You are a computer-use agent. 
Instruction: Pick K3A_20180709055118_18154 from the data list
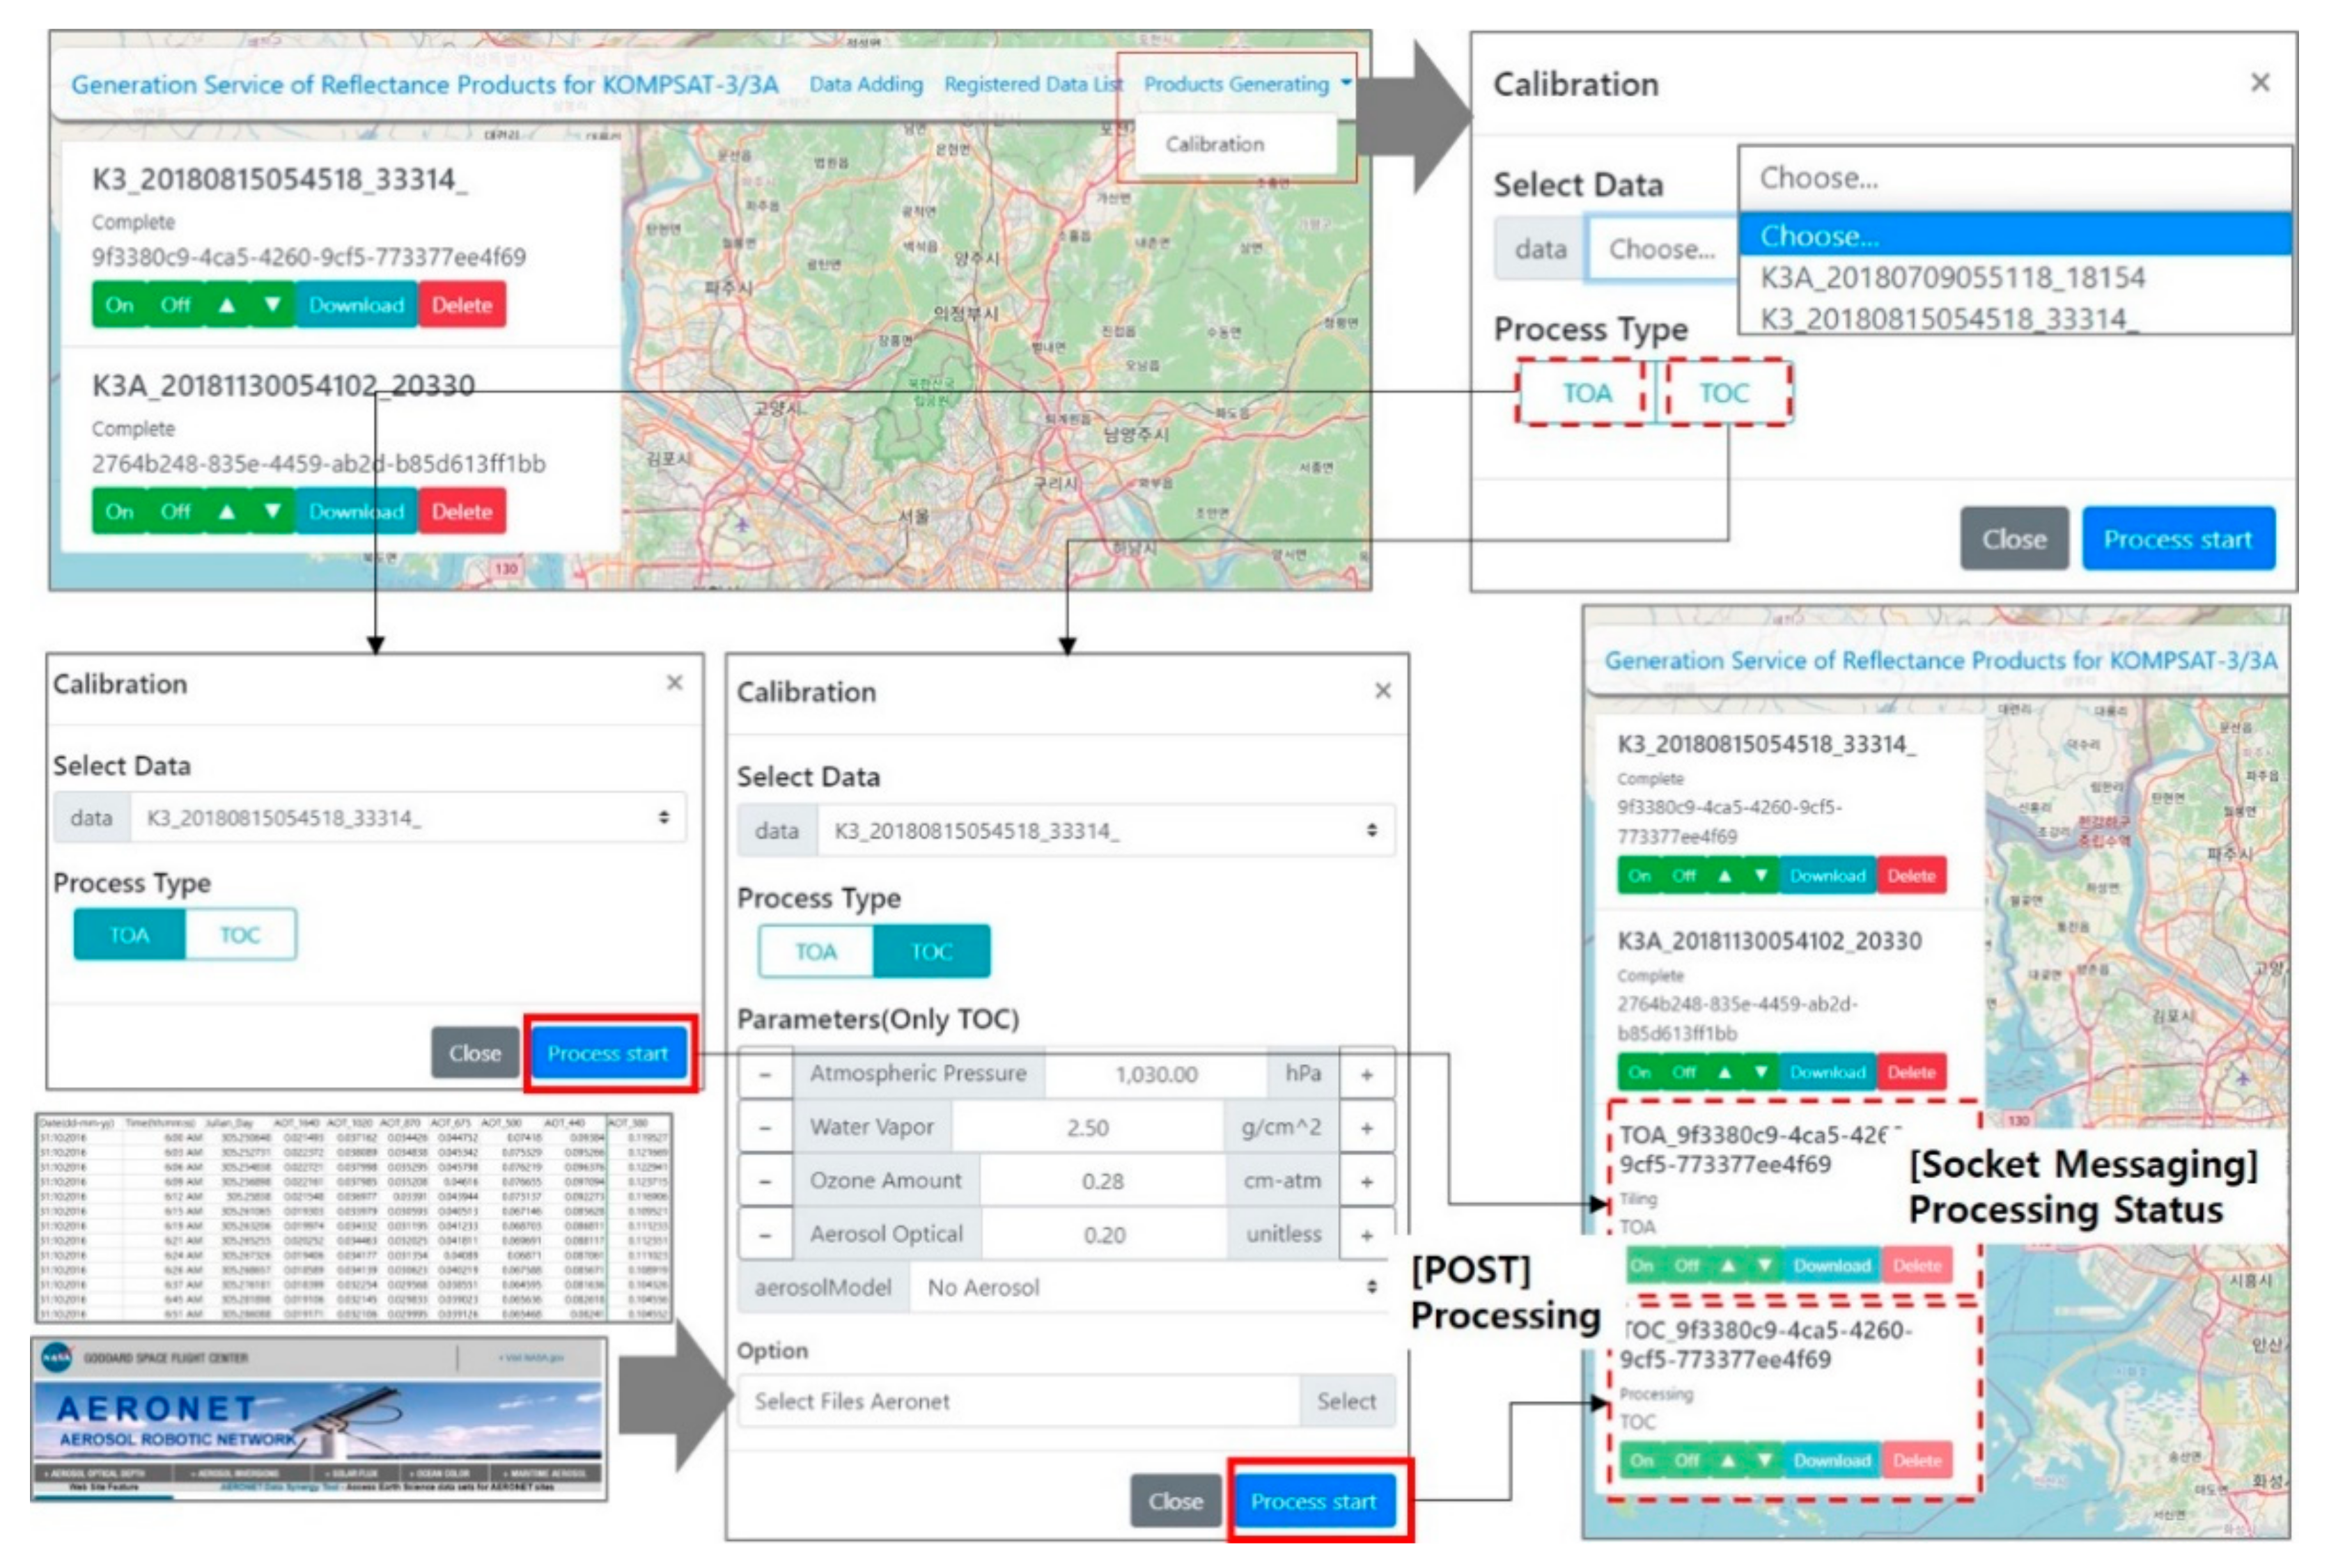[x=1952, y=277]
